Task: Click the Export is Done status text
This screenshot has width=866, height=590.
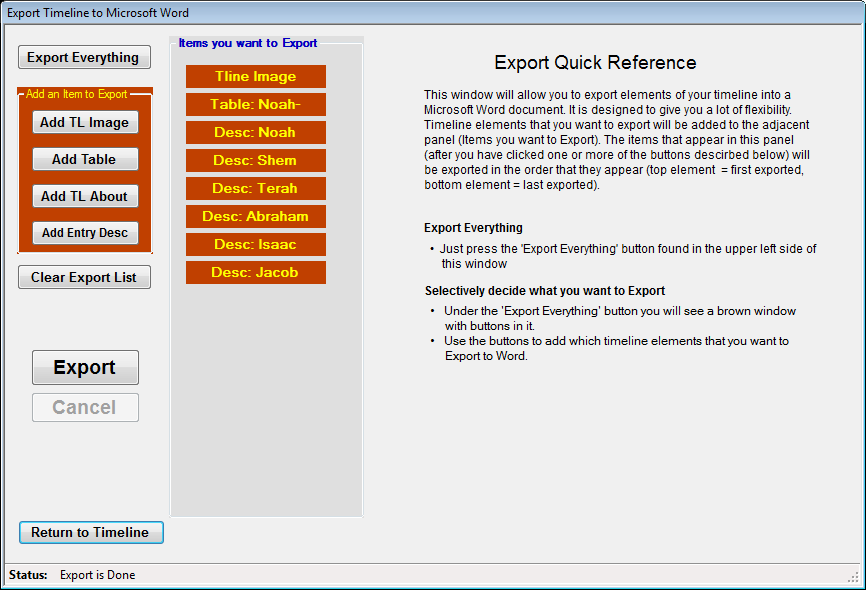Action: [x=97, y=575]
